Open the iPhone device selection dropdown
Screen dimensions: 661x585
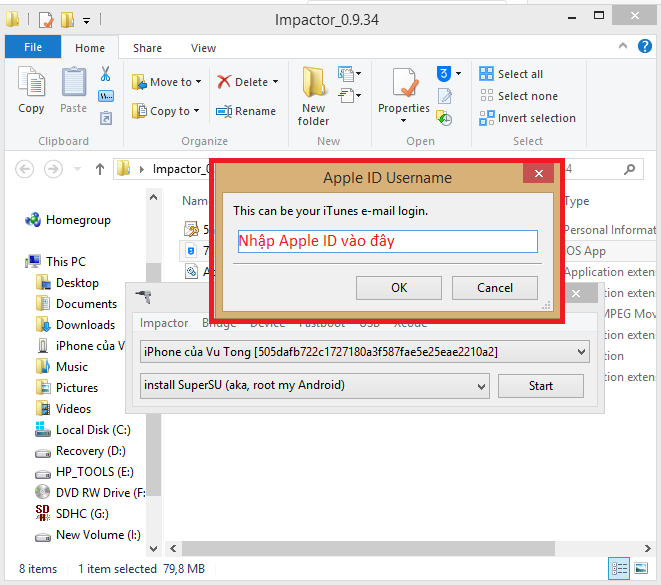365,352
